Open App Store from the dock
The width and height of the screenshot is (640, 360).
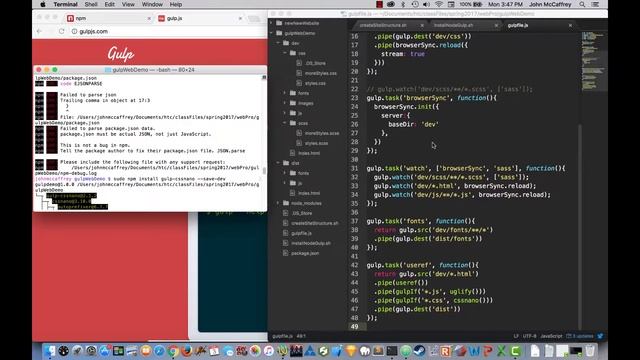(104, 351)
